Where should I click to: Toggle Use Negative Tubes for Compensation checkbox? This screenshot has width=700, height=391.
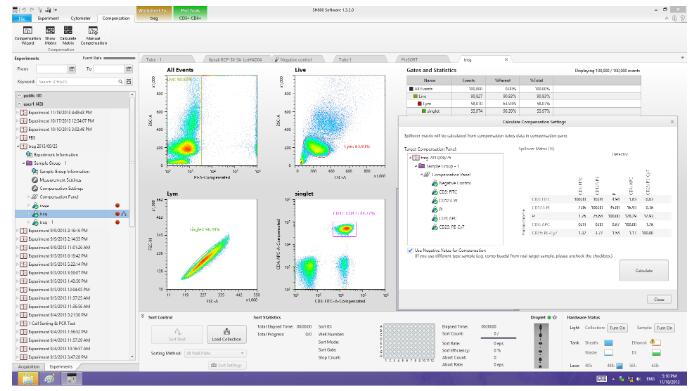pos(410,250)
